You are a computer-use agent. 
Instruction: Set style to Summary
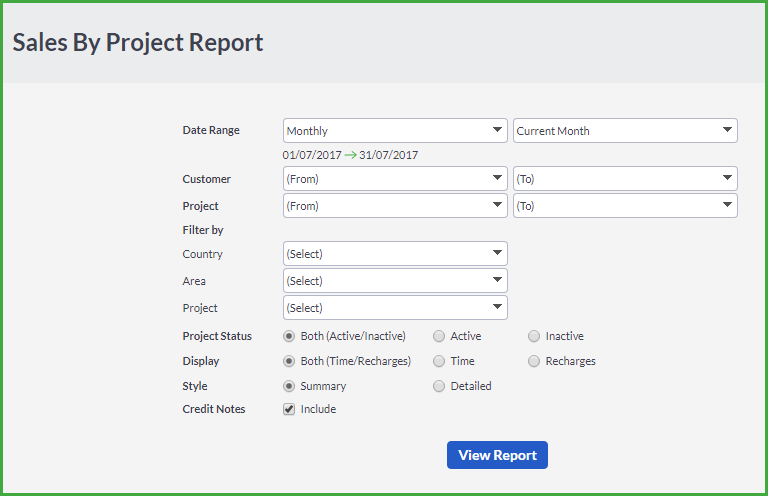tap(289, 386)
